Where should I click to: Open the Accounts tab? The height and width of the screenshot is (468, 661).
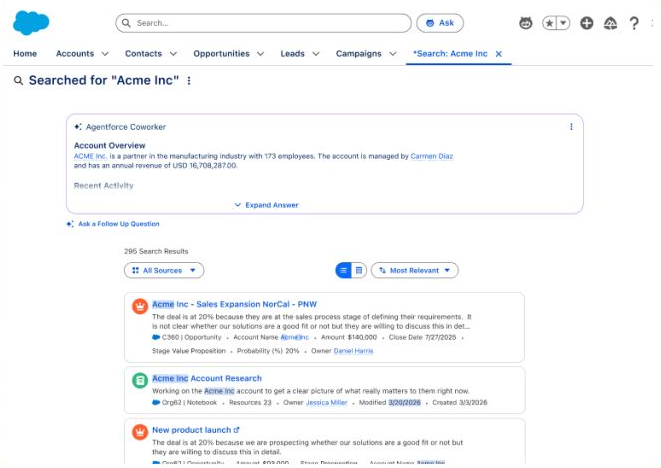(75, 54)
